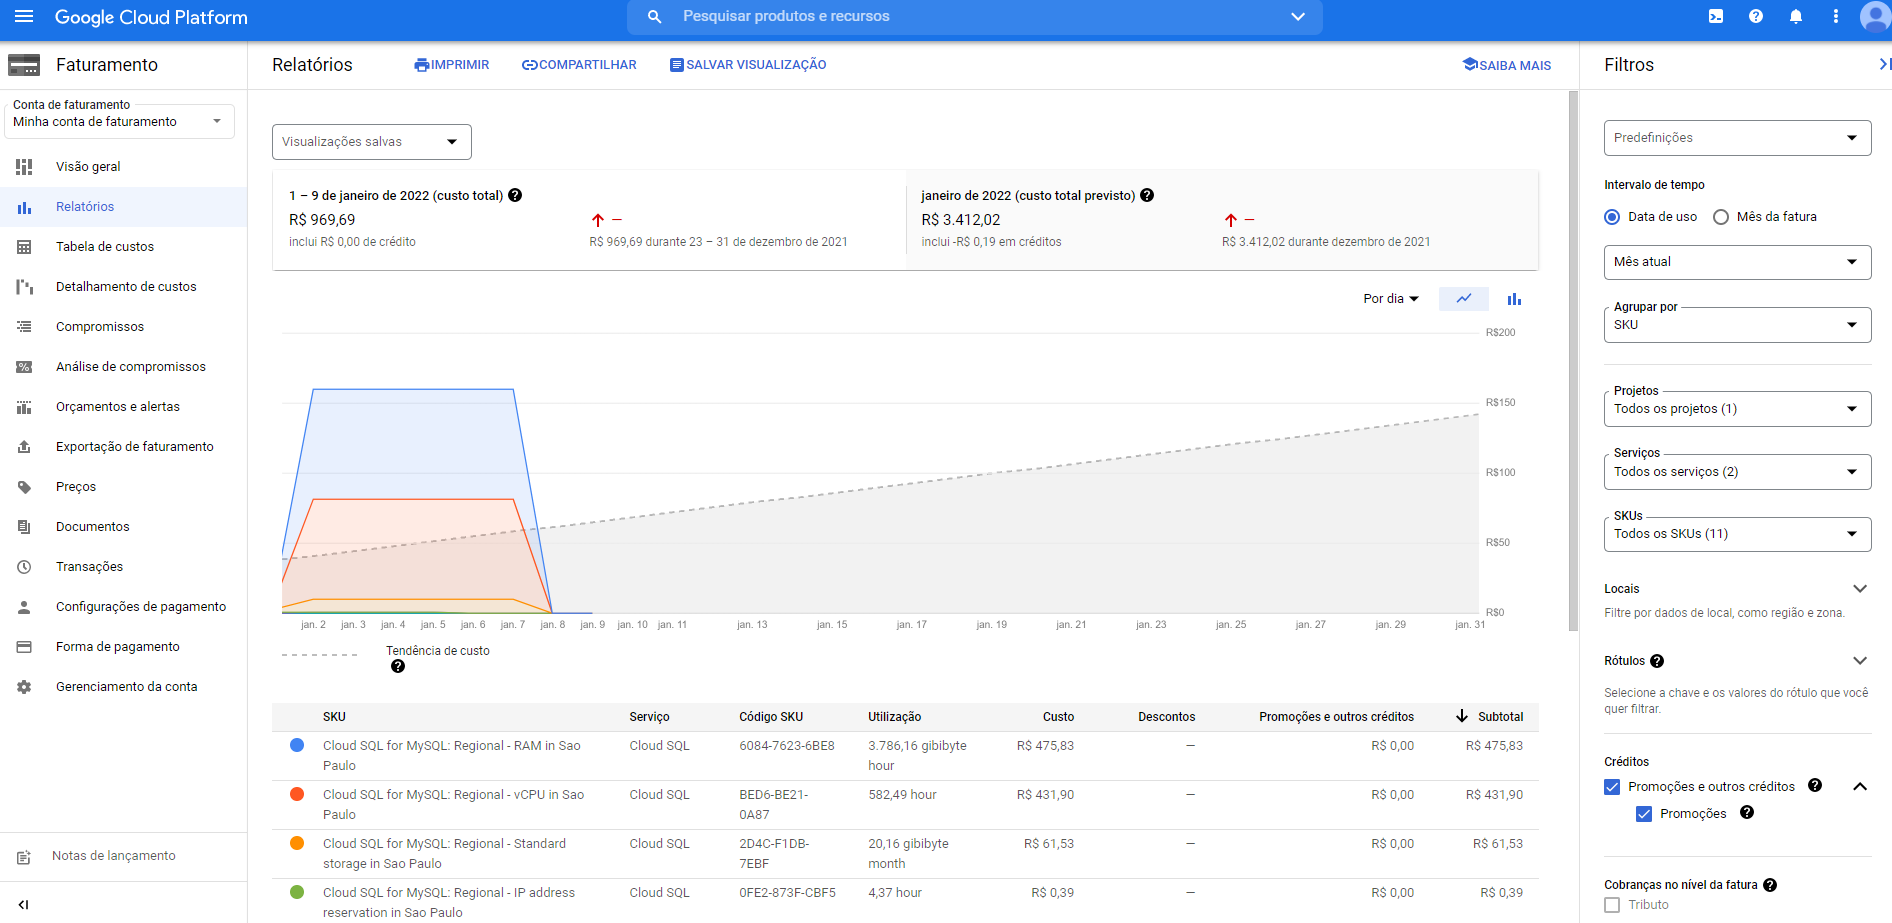Image resolution: width=1892 pixels, height=923 pixels.
Task: Open the three-dot settings menu in top bar
Action: 1835,17
